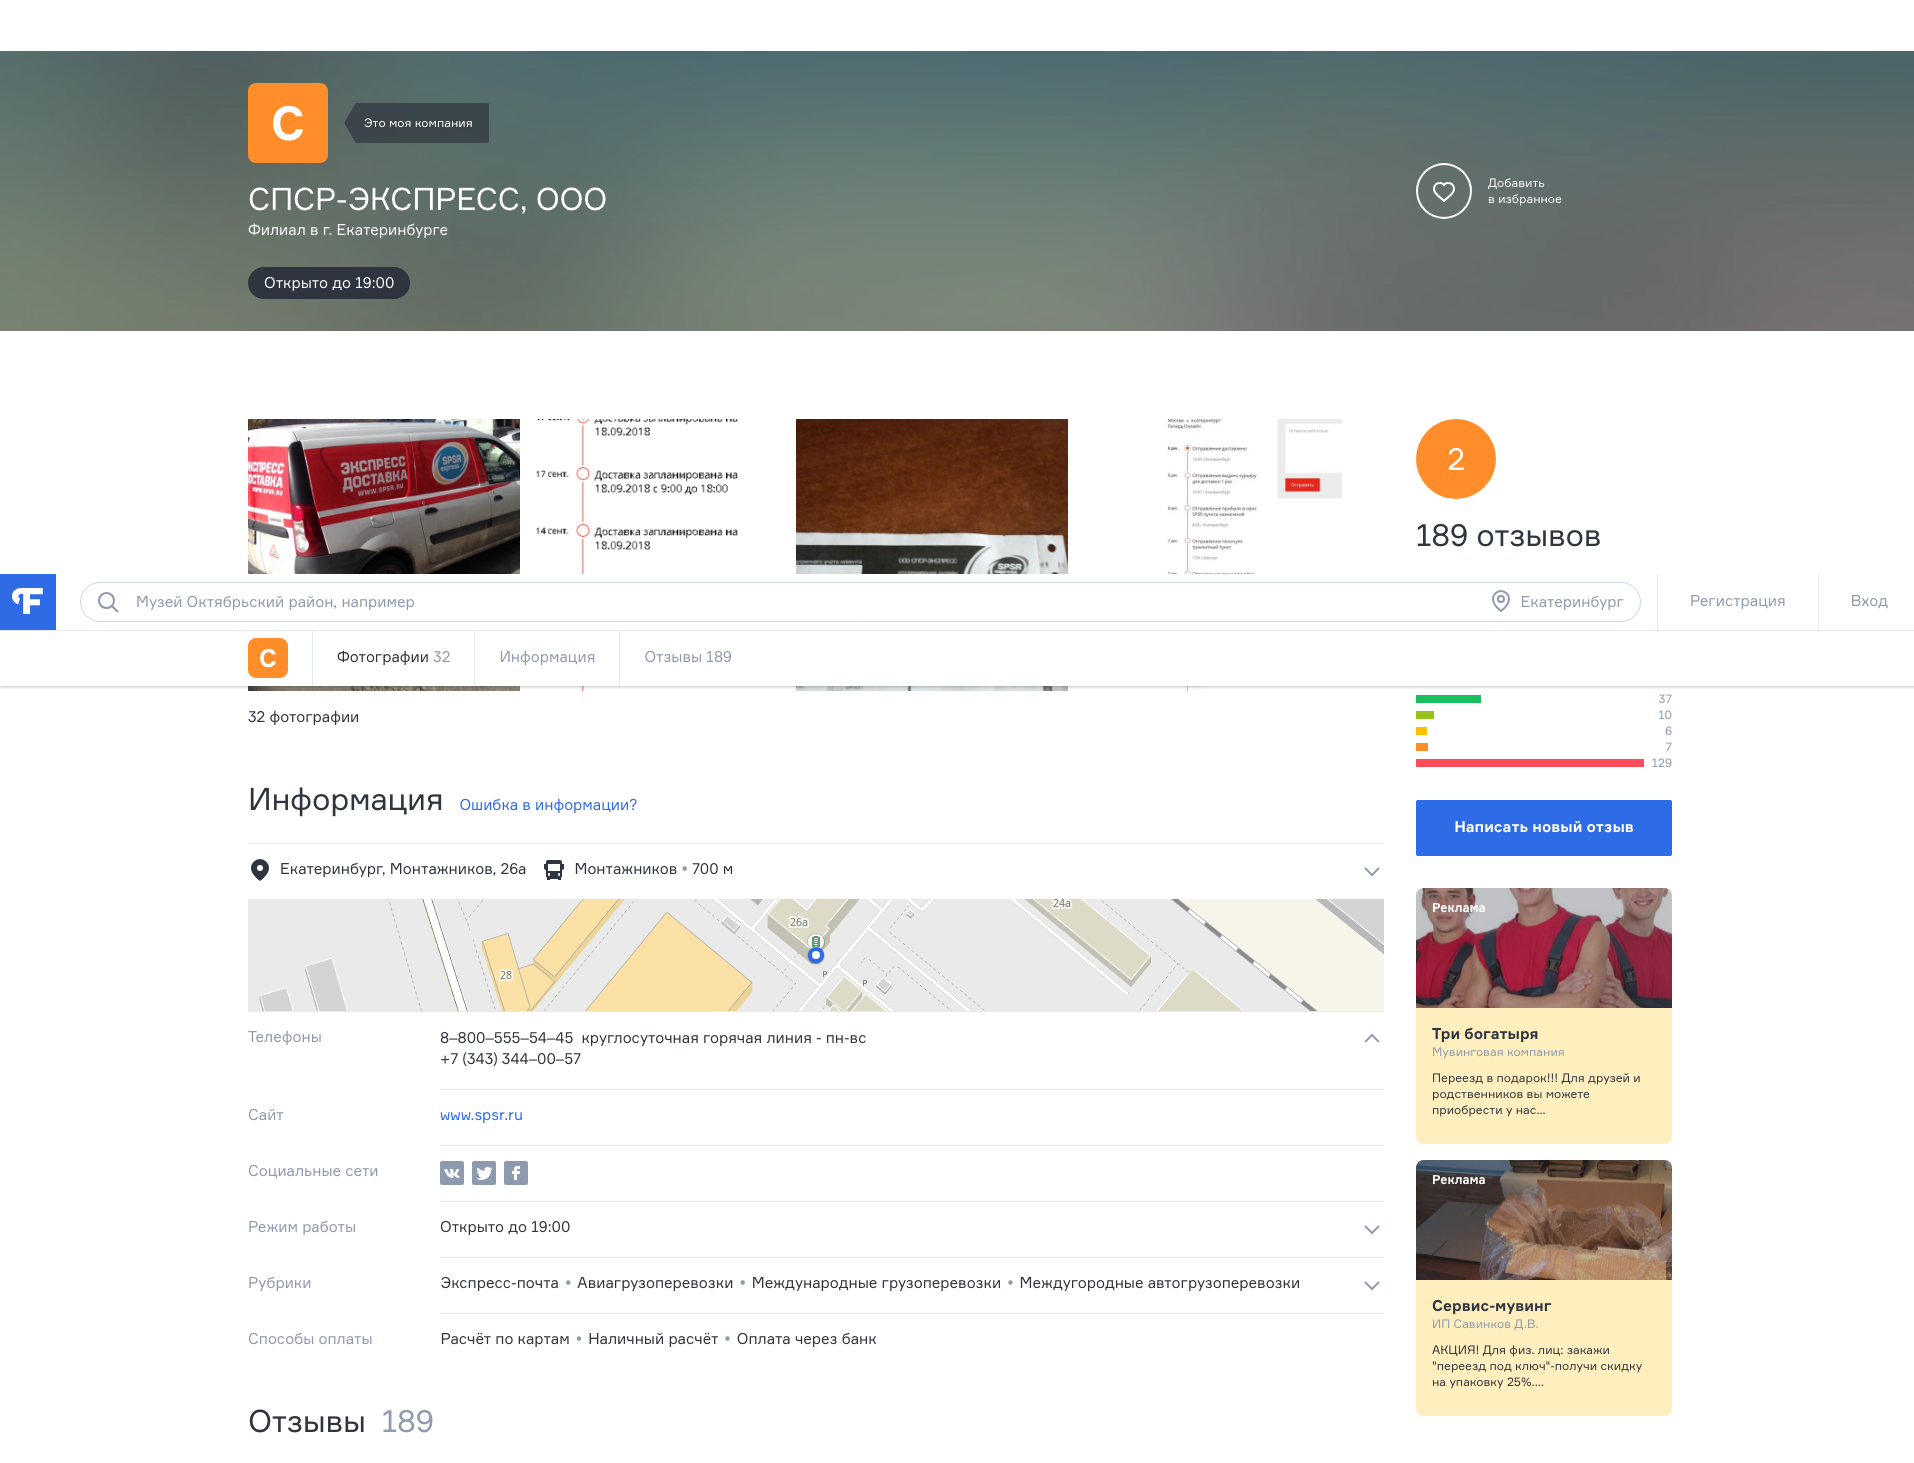Screen dimensions: 1914x1463
Task: Expand the address row chevron
Action: [x=1372, y=871]
